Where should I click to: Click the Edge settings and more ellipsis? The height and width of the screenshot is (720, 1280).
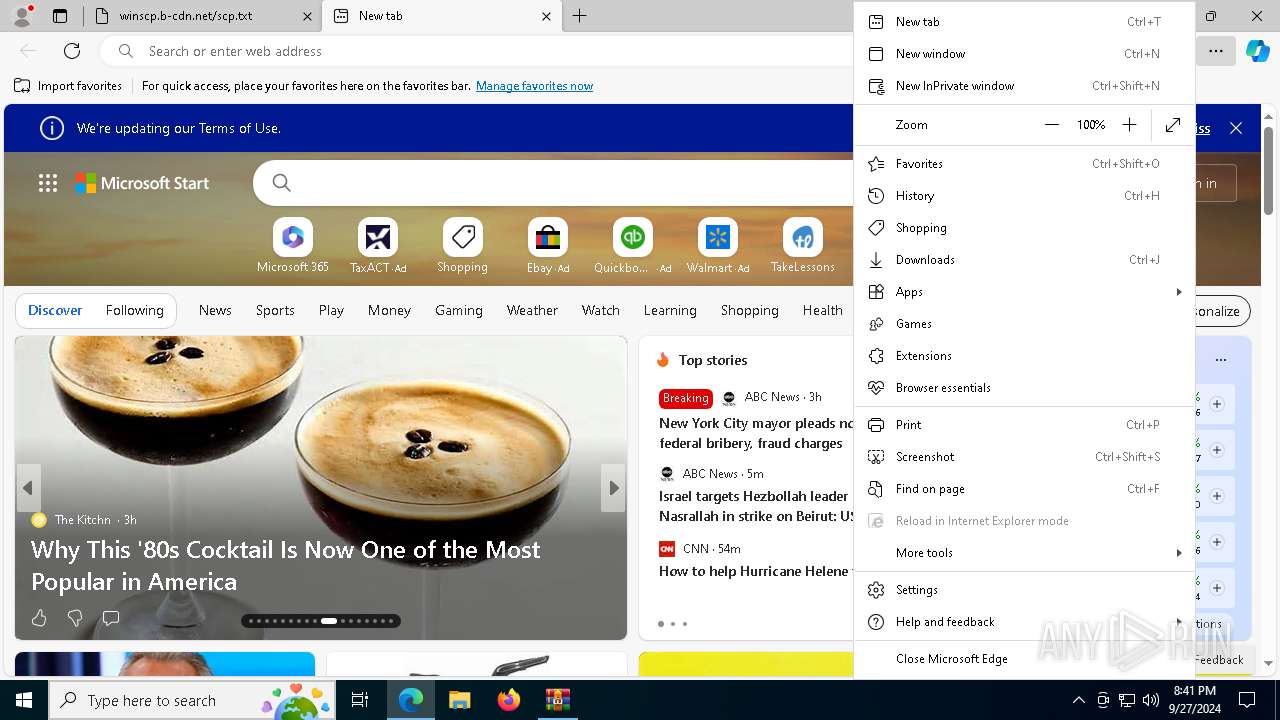[x=1215, y=51]
